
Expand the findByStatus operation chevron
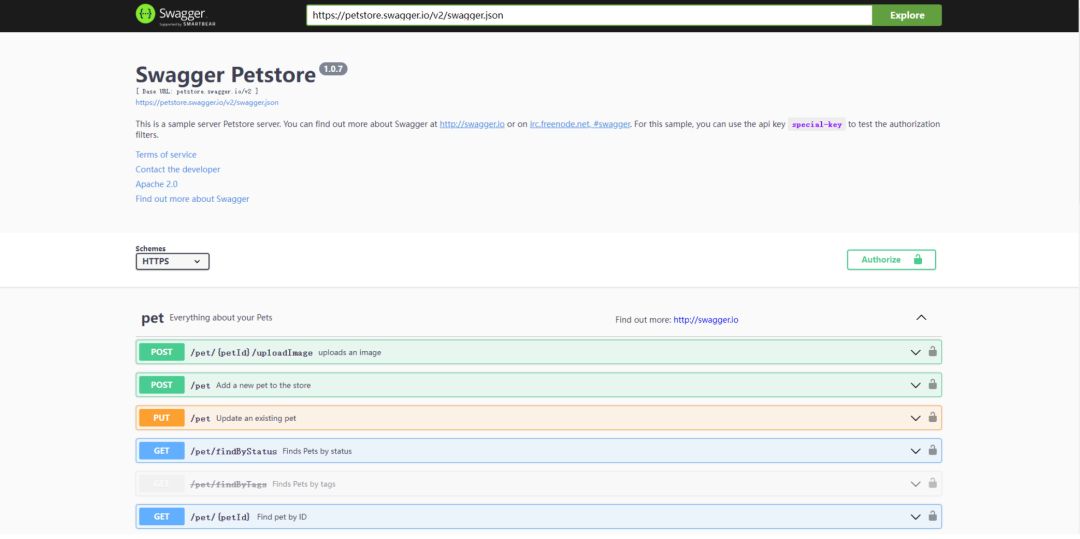pos(915,452)
